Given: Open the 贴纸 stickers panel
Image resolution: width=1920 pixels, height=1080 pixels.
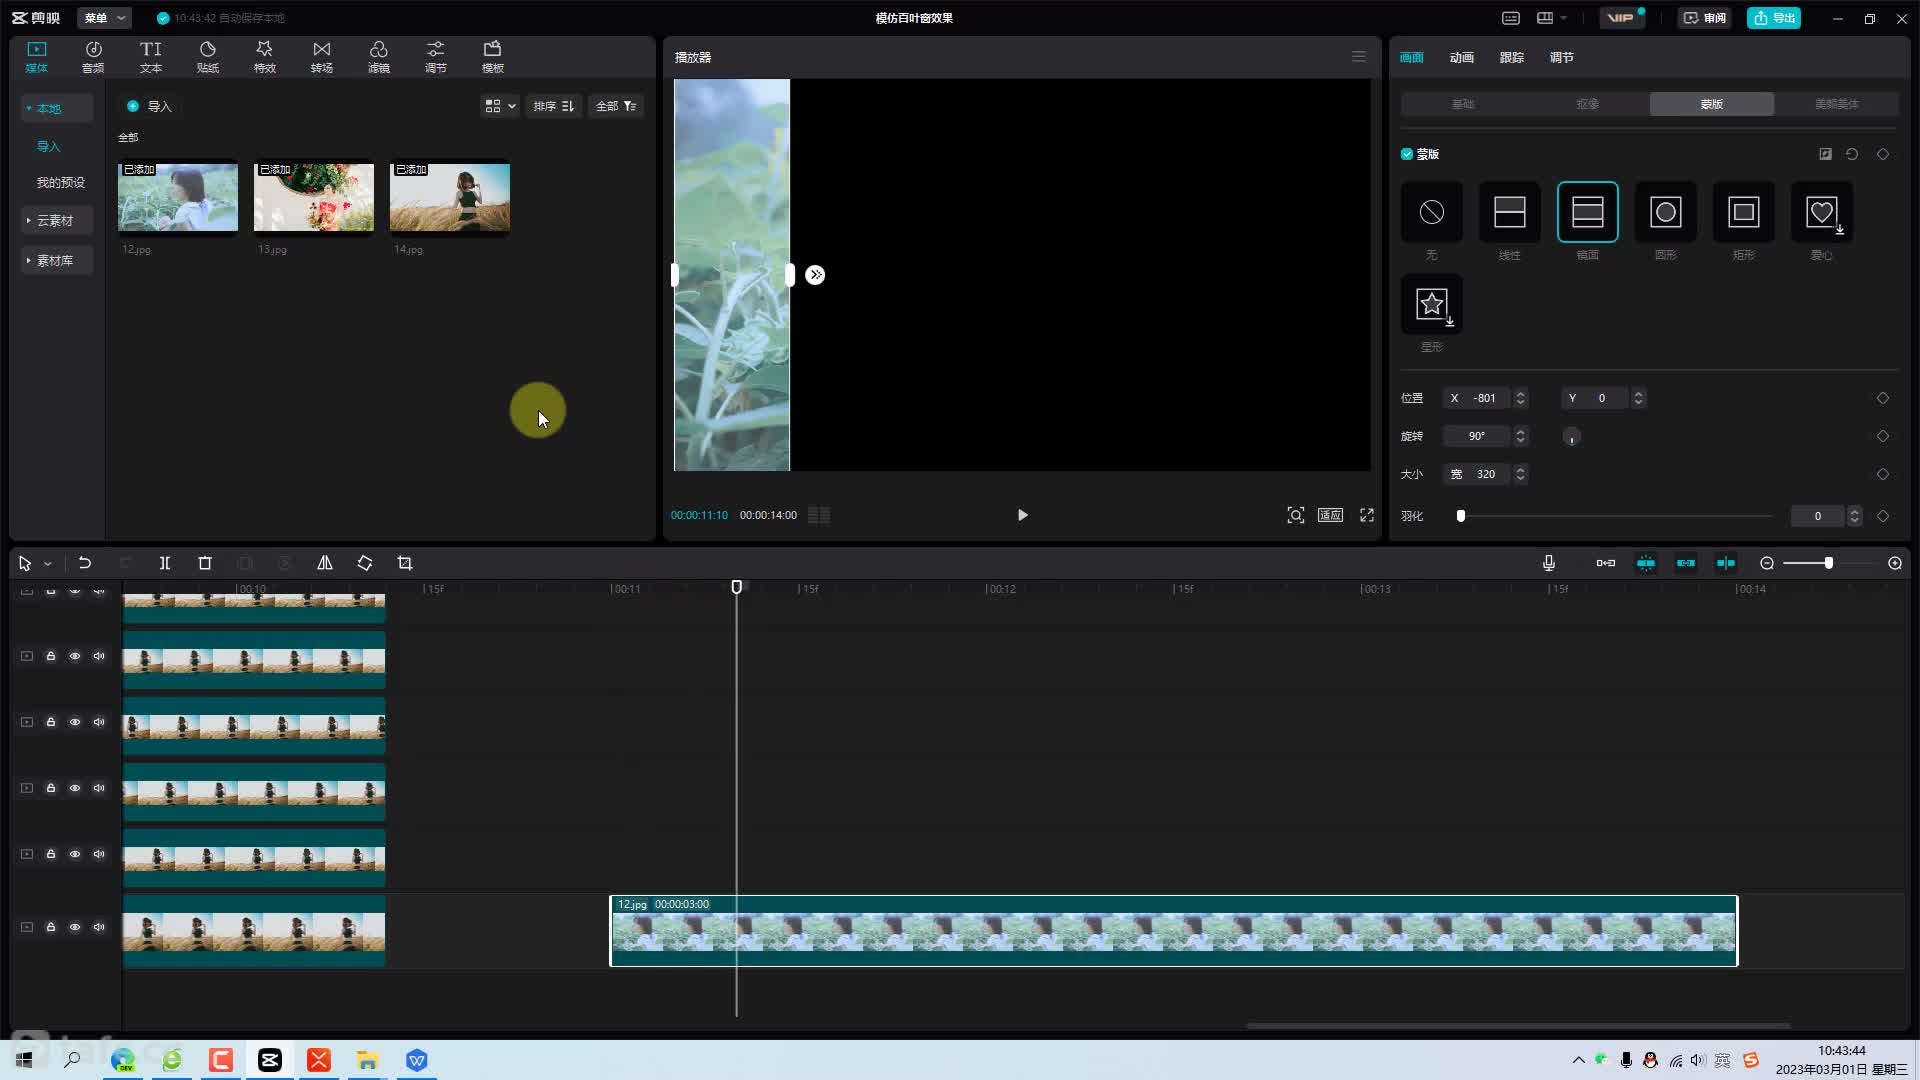Looking at the screenshot, I should [207, 57].
